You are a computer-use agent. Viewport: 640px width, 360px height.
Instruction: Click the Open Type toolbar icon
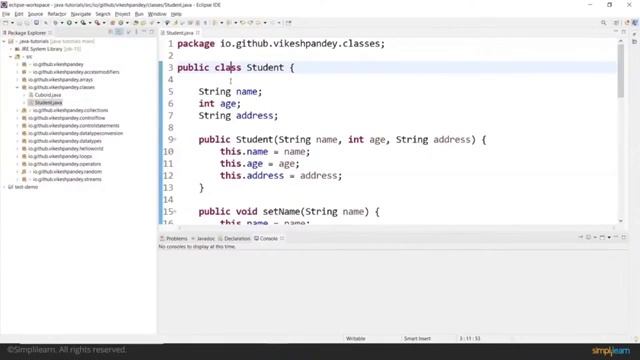(136, 23)
